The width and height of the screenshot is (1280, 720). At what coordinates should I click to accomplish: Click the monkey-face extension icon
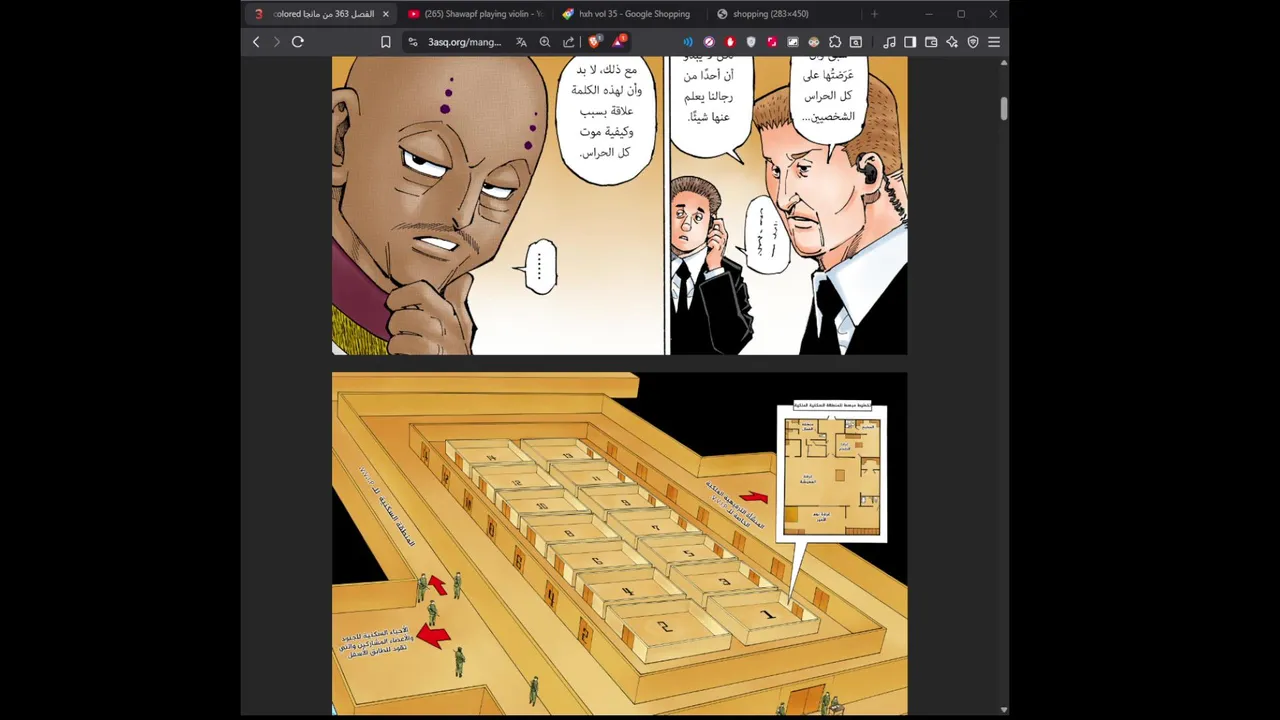point(814,42)
